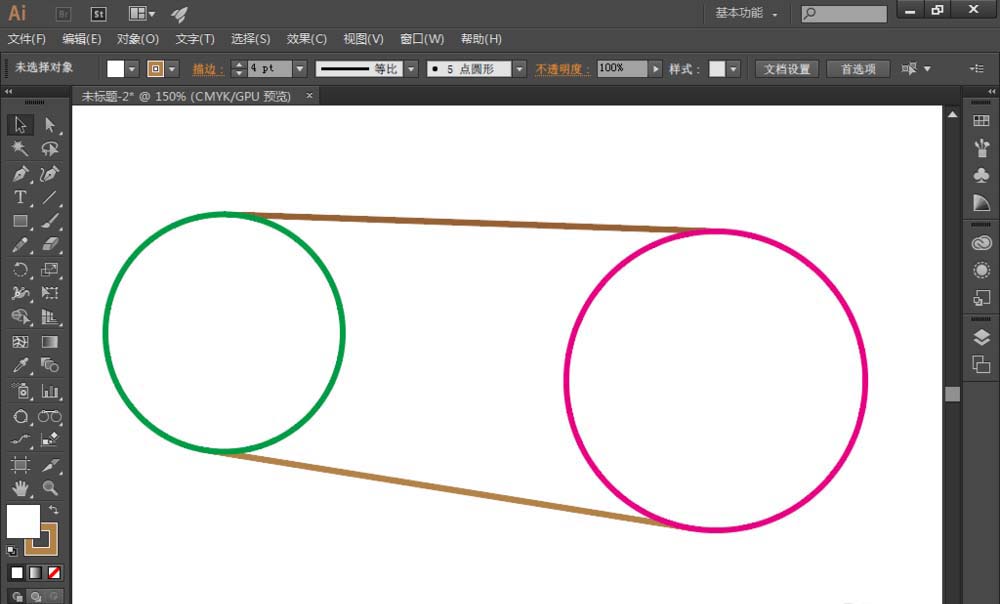Set paint mode to Color
This screenshot has width=1000, height=604.
pos(17,573)
